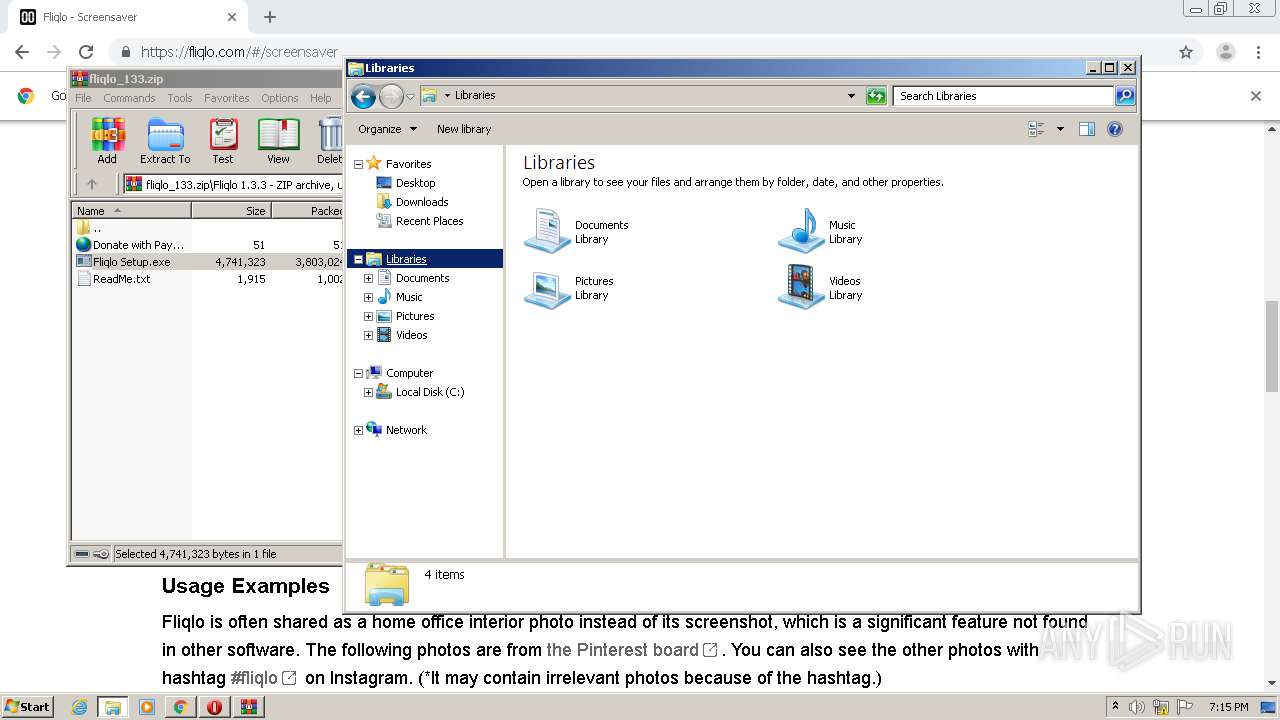This screenshot has width=1280, height=720.
Task: Open Chrome profile avatar icon
Action: point(1225,52)
